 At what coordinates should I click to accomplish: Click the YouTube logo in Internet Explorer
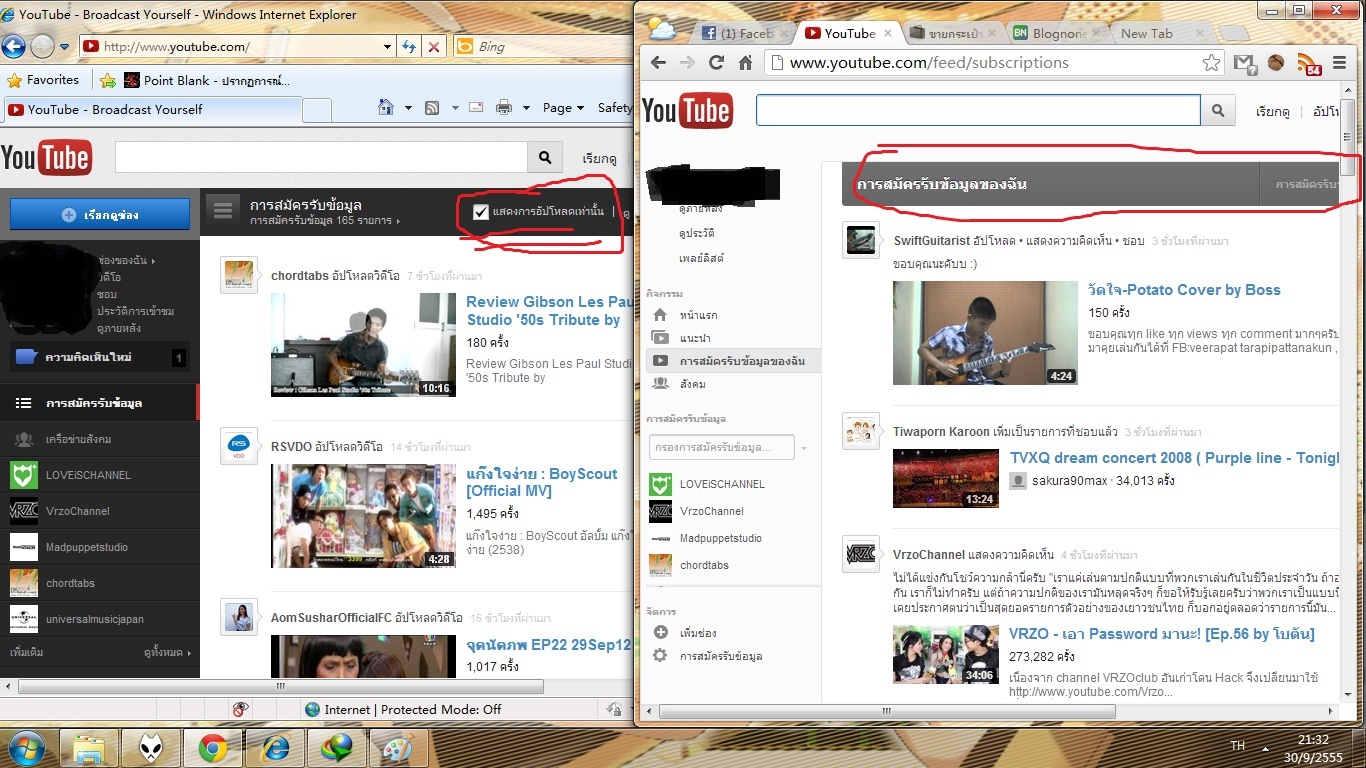click(46, 158)
